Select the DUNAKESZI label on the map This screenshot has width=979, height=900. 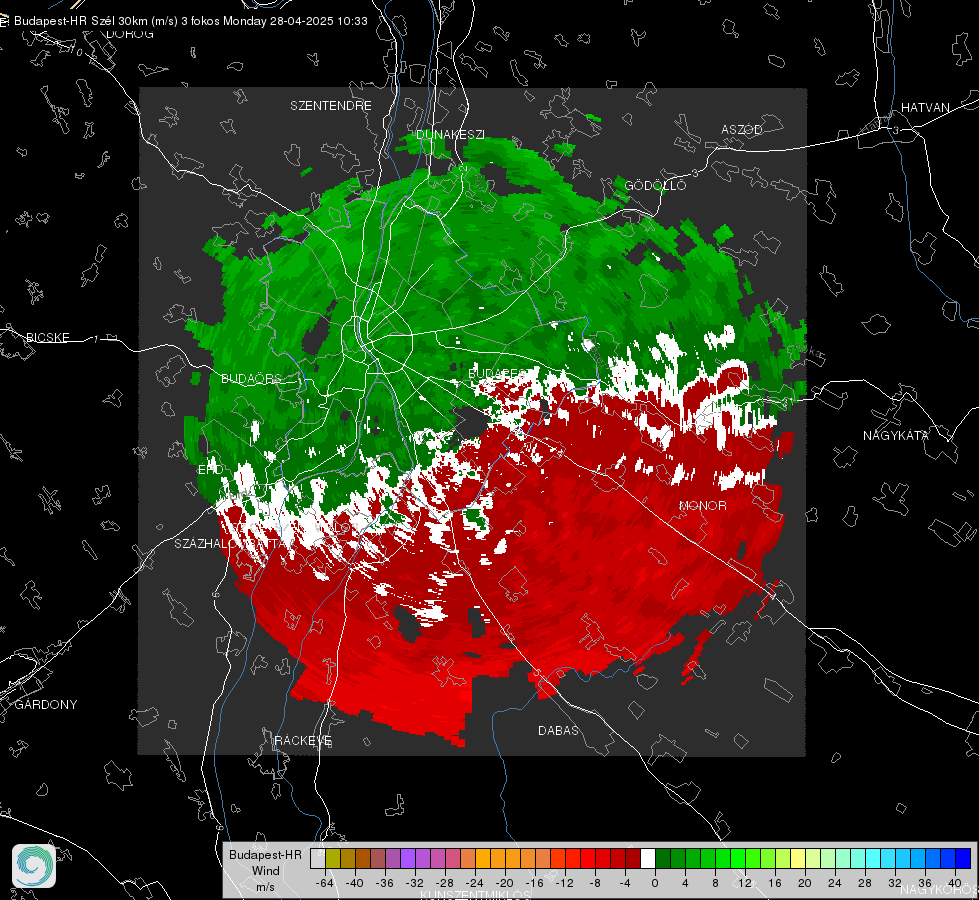click(x=450, y=134)
